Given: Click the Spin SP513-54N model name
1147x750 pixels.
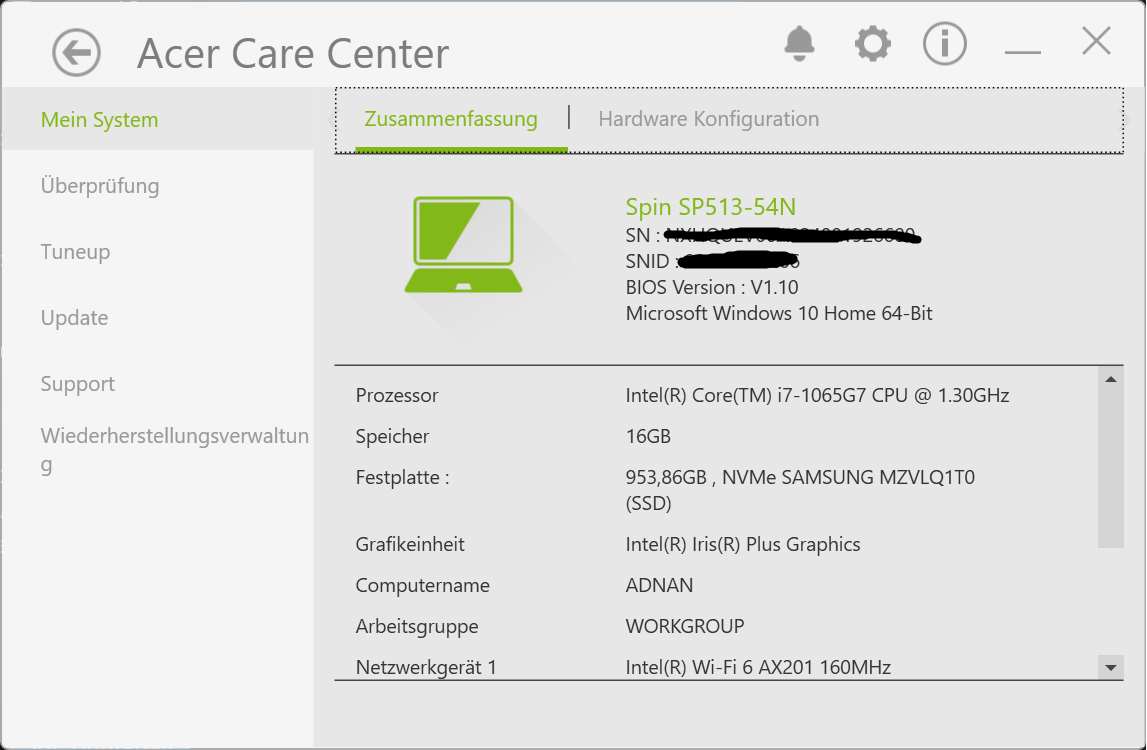Looking at the screenshot, I should coord(710,207).
